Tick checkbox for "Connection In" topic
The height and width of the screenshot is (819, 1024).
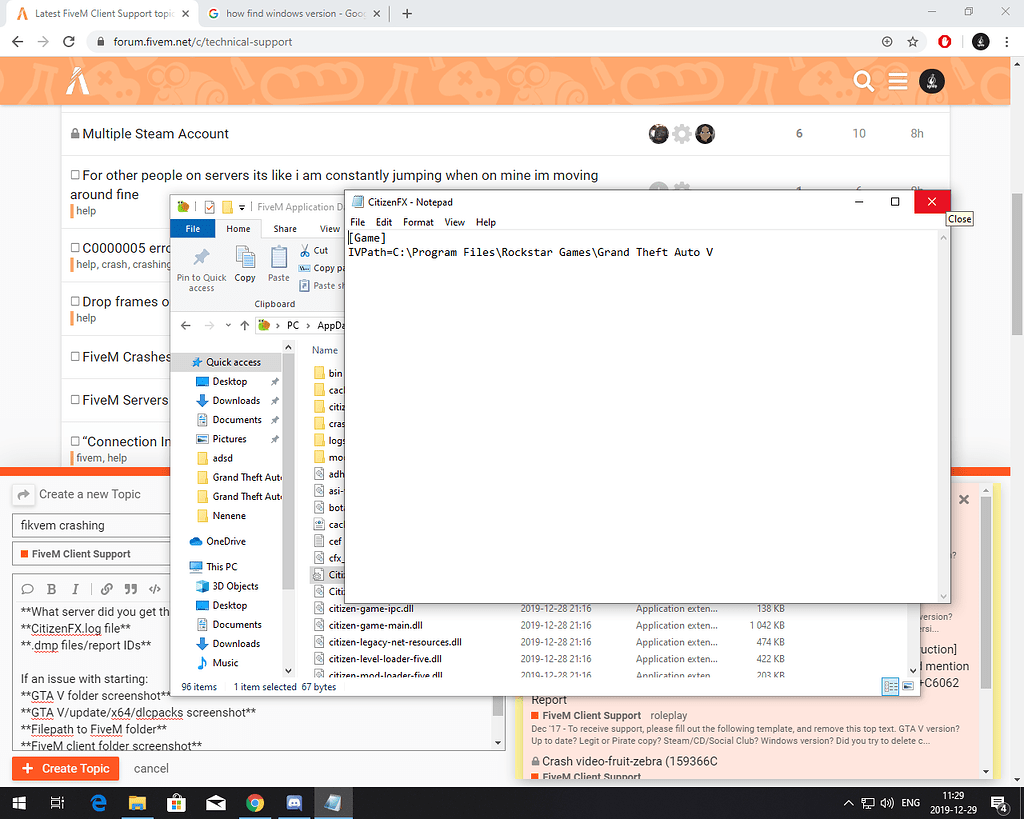75,442
